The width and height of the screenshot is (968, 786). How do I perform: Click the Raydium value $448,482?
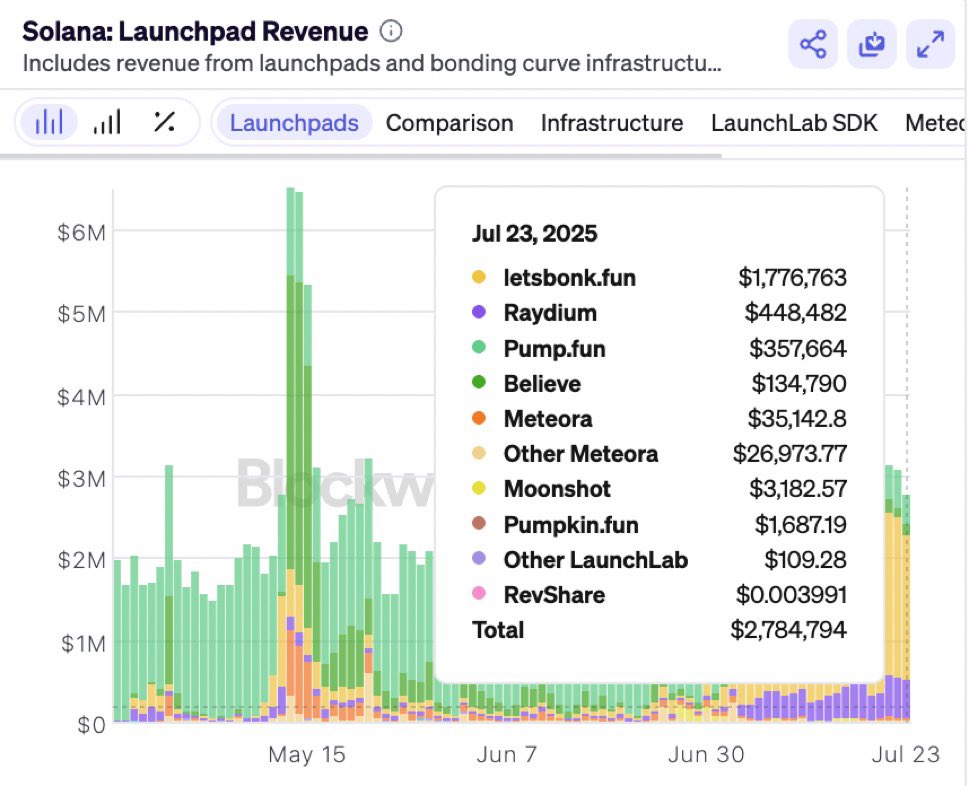[795, 313]
